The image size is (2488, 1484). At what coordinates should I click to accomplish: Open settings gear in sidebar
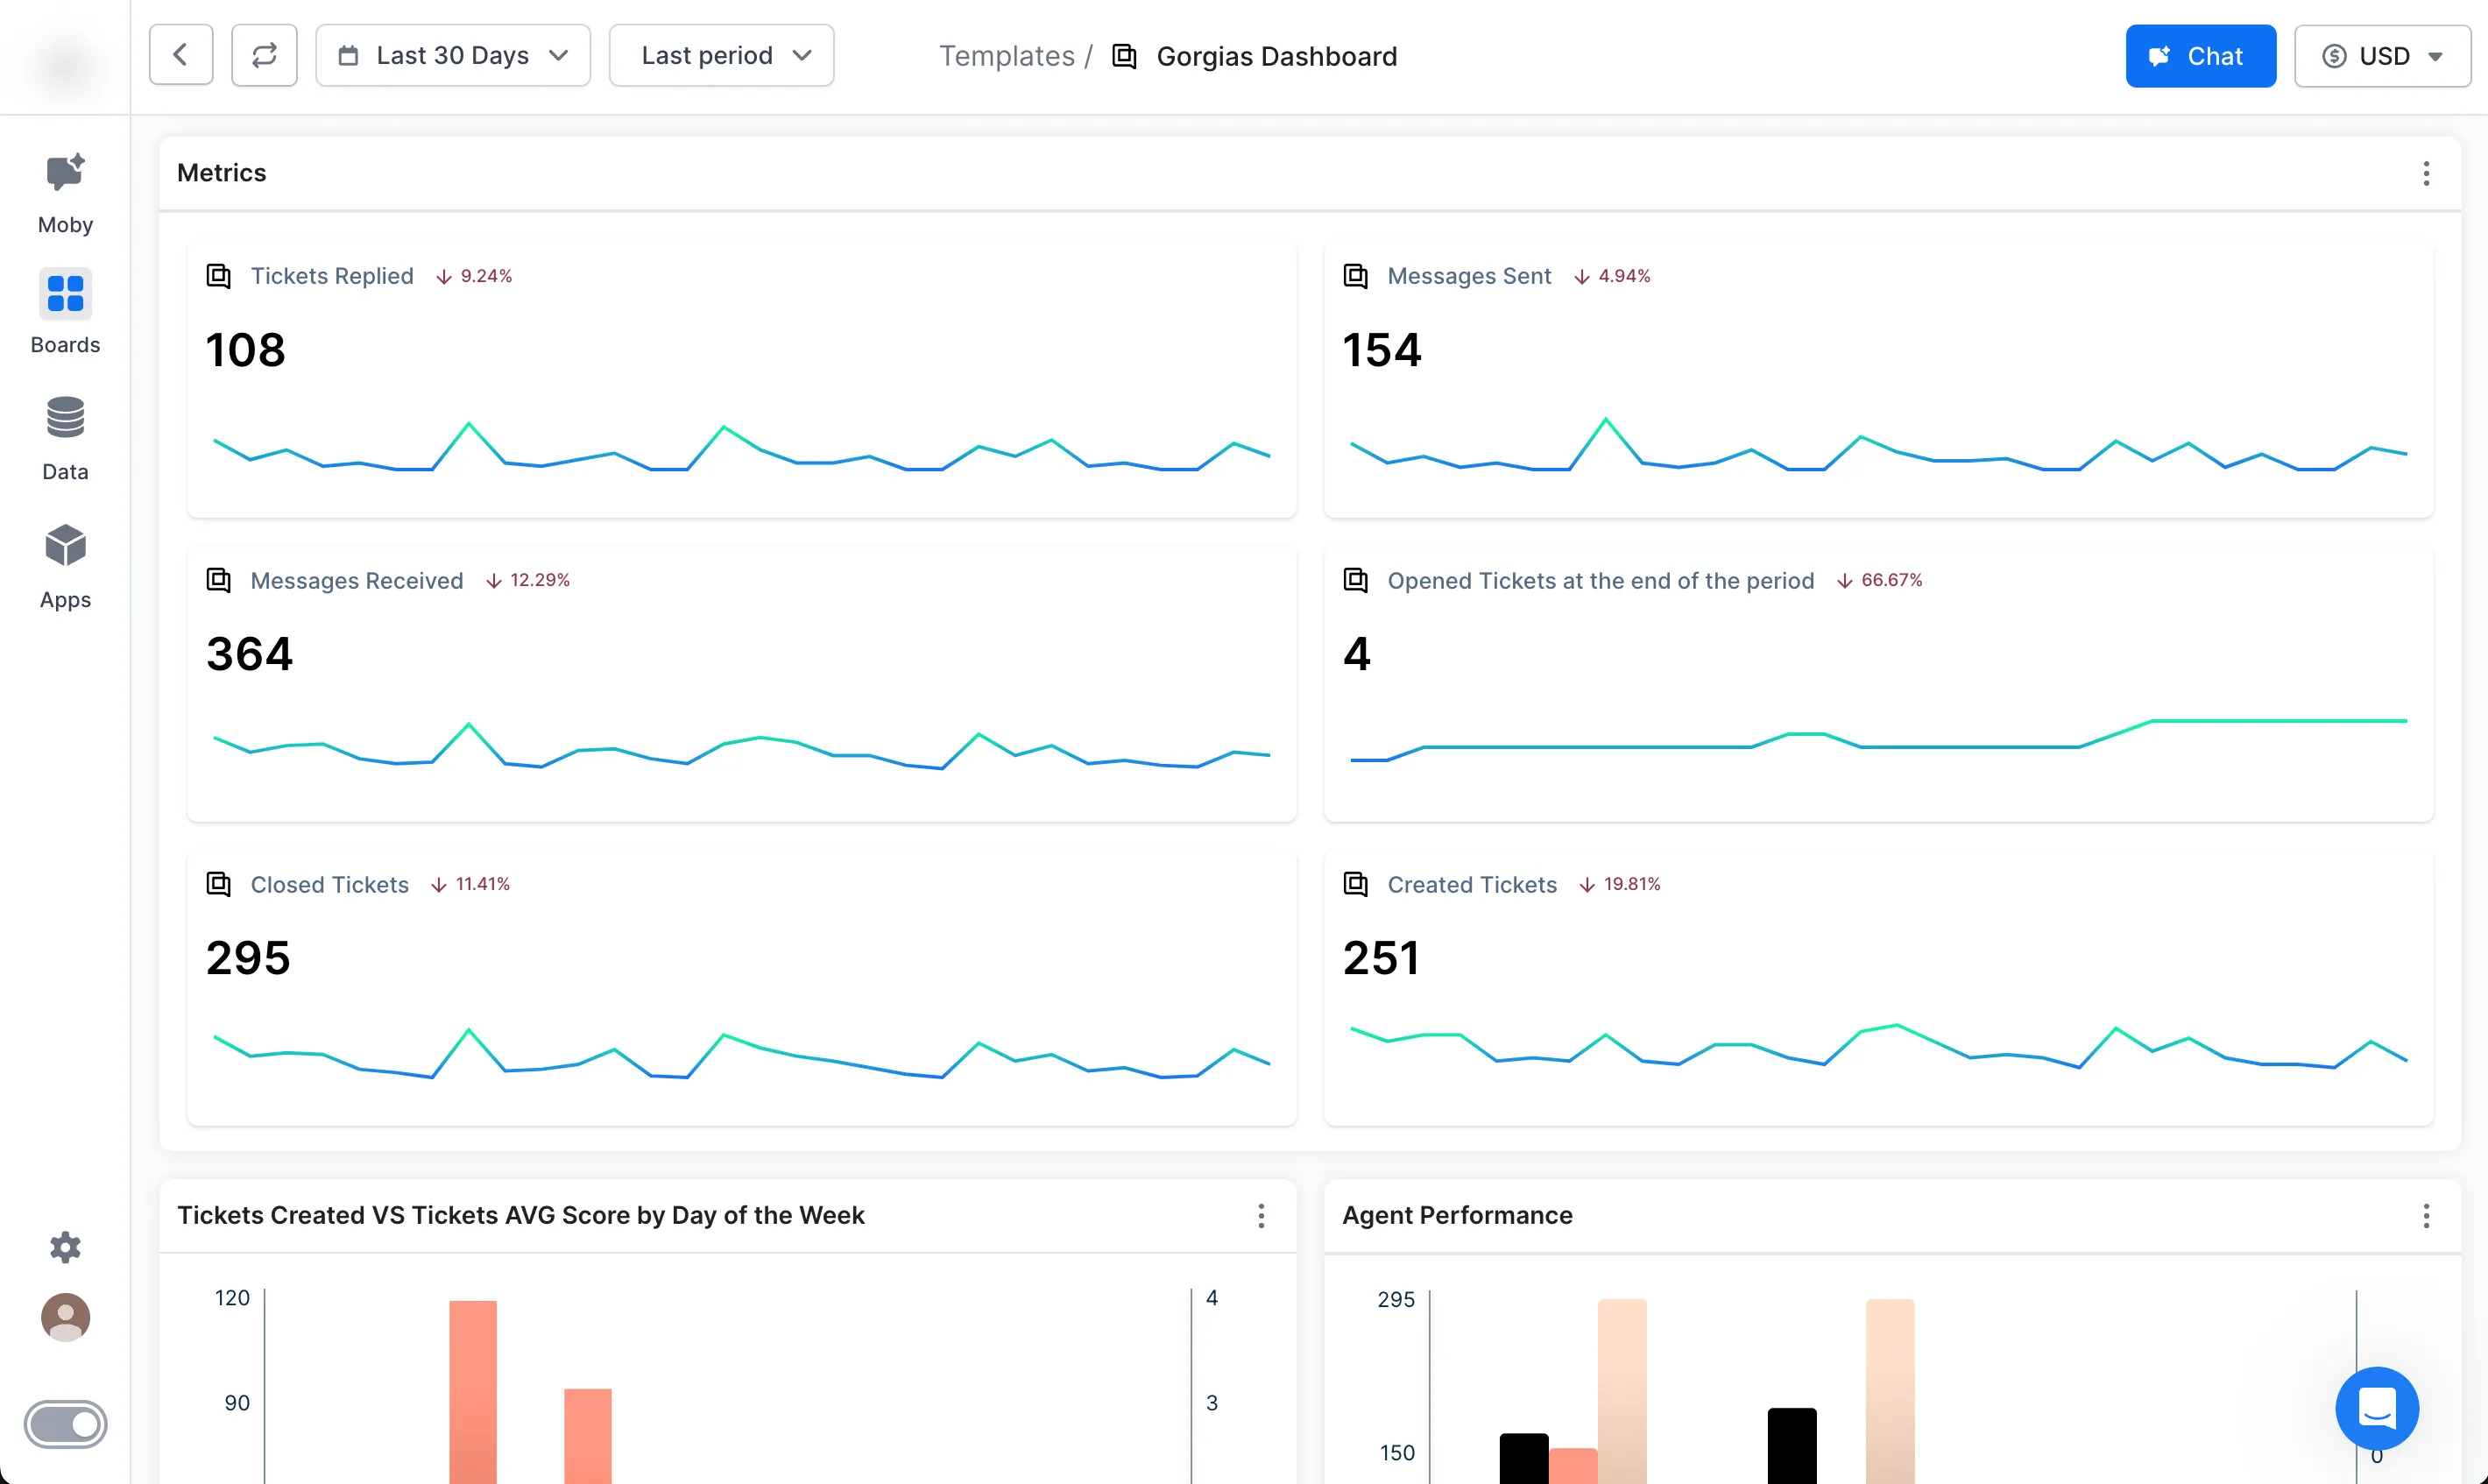(65, 1246)
